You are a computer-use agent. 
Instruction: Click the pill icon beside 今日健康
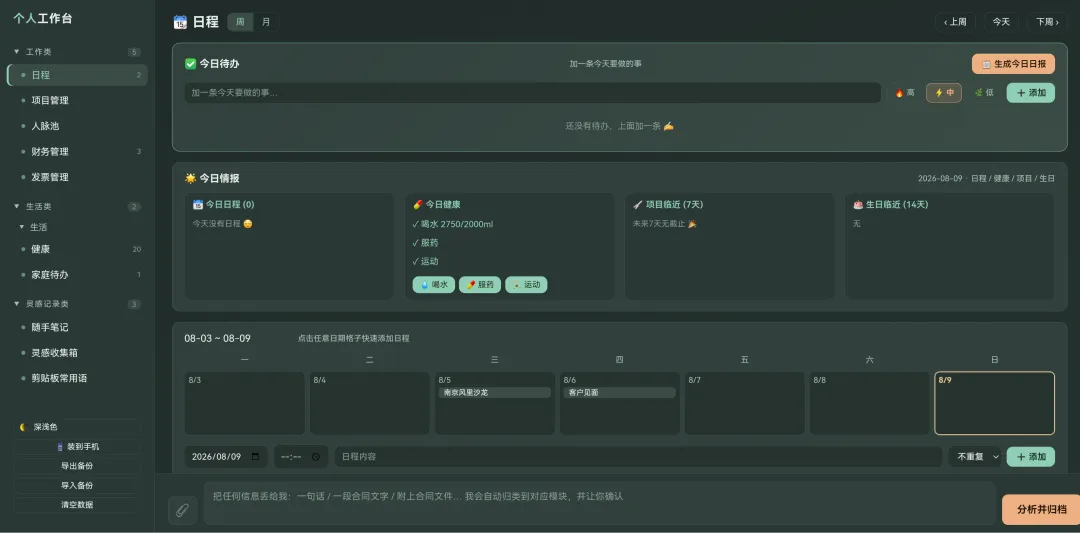[x=417, y=205]
